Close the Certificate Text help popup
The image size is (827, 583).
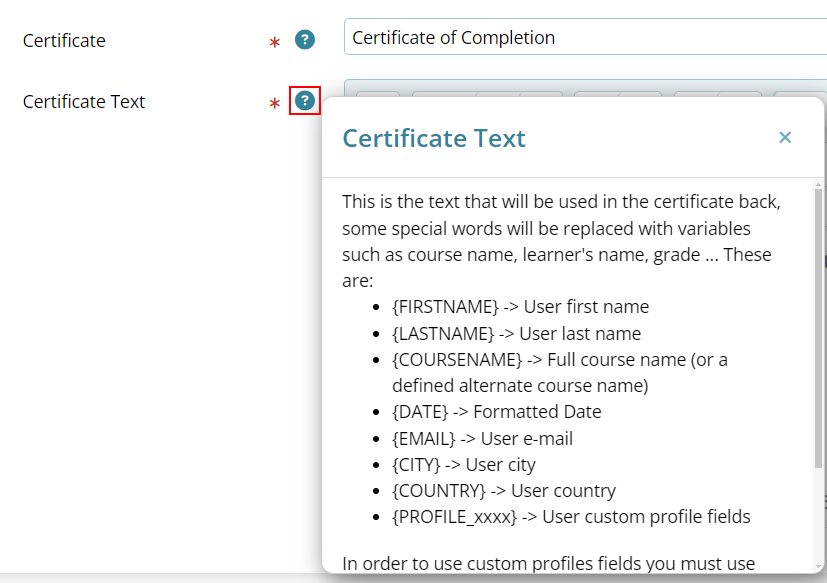point(785,138)
